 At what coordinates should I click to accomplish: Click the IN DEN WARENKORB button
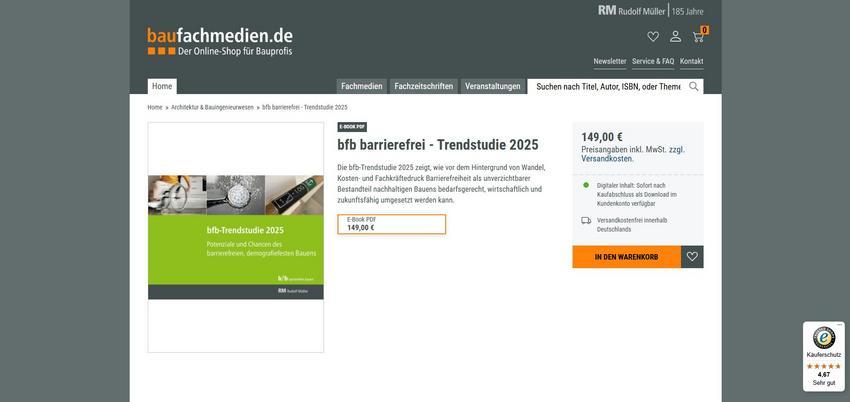pos(626,257)
